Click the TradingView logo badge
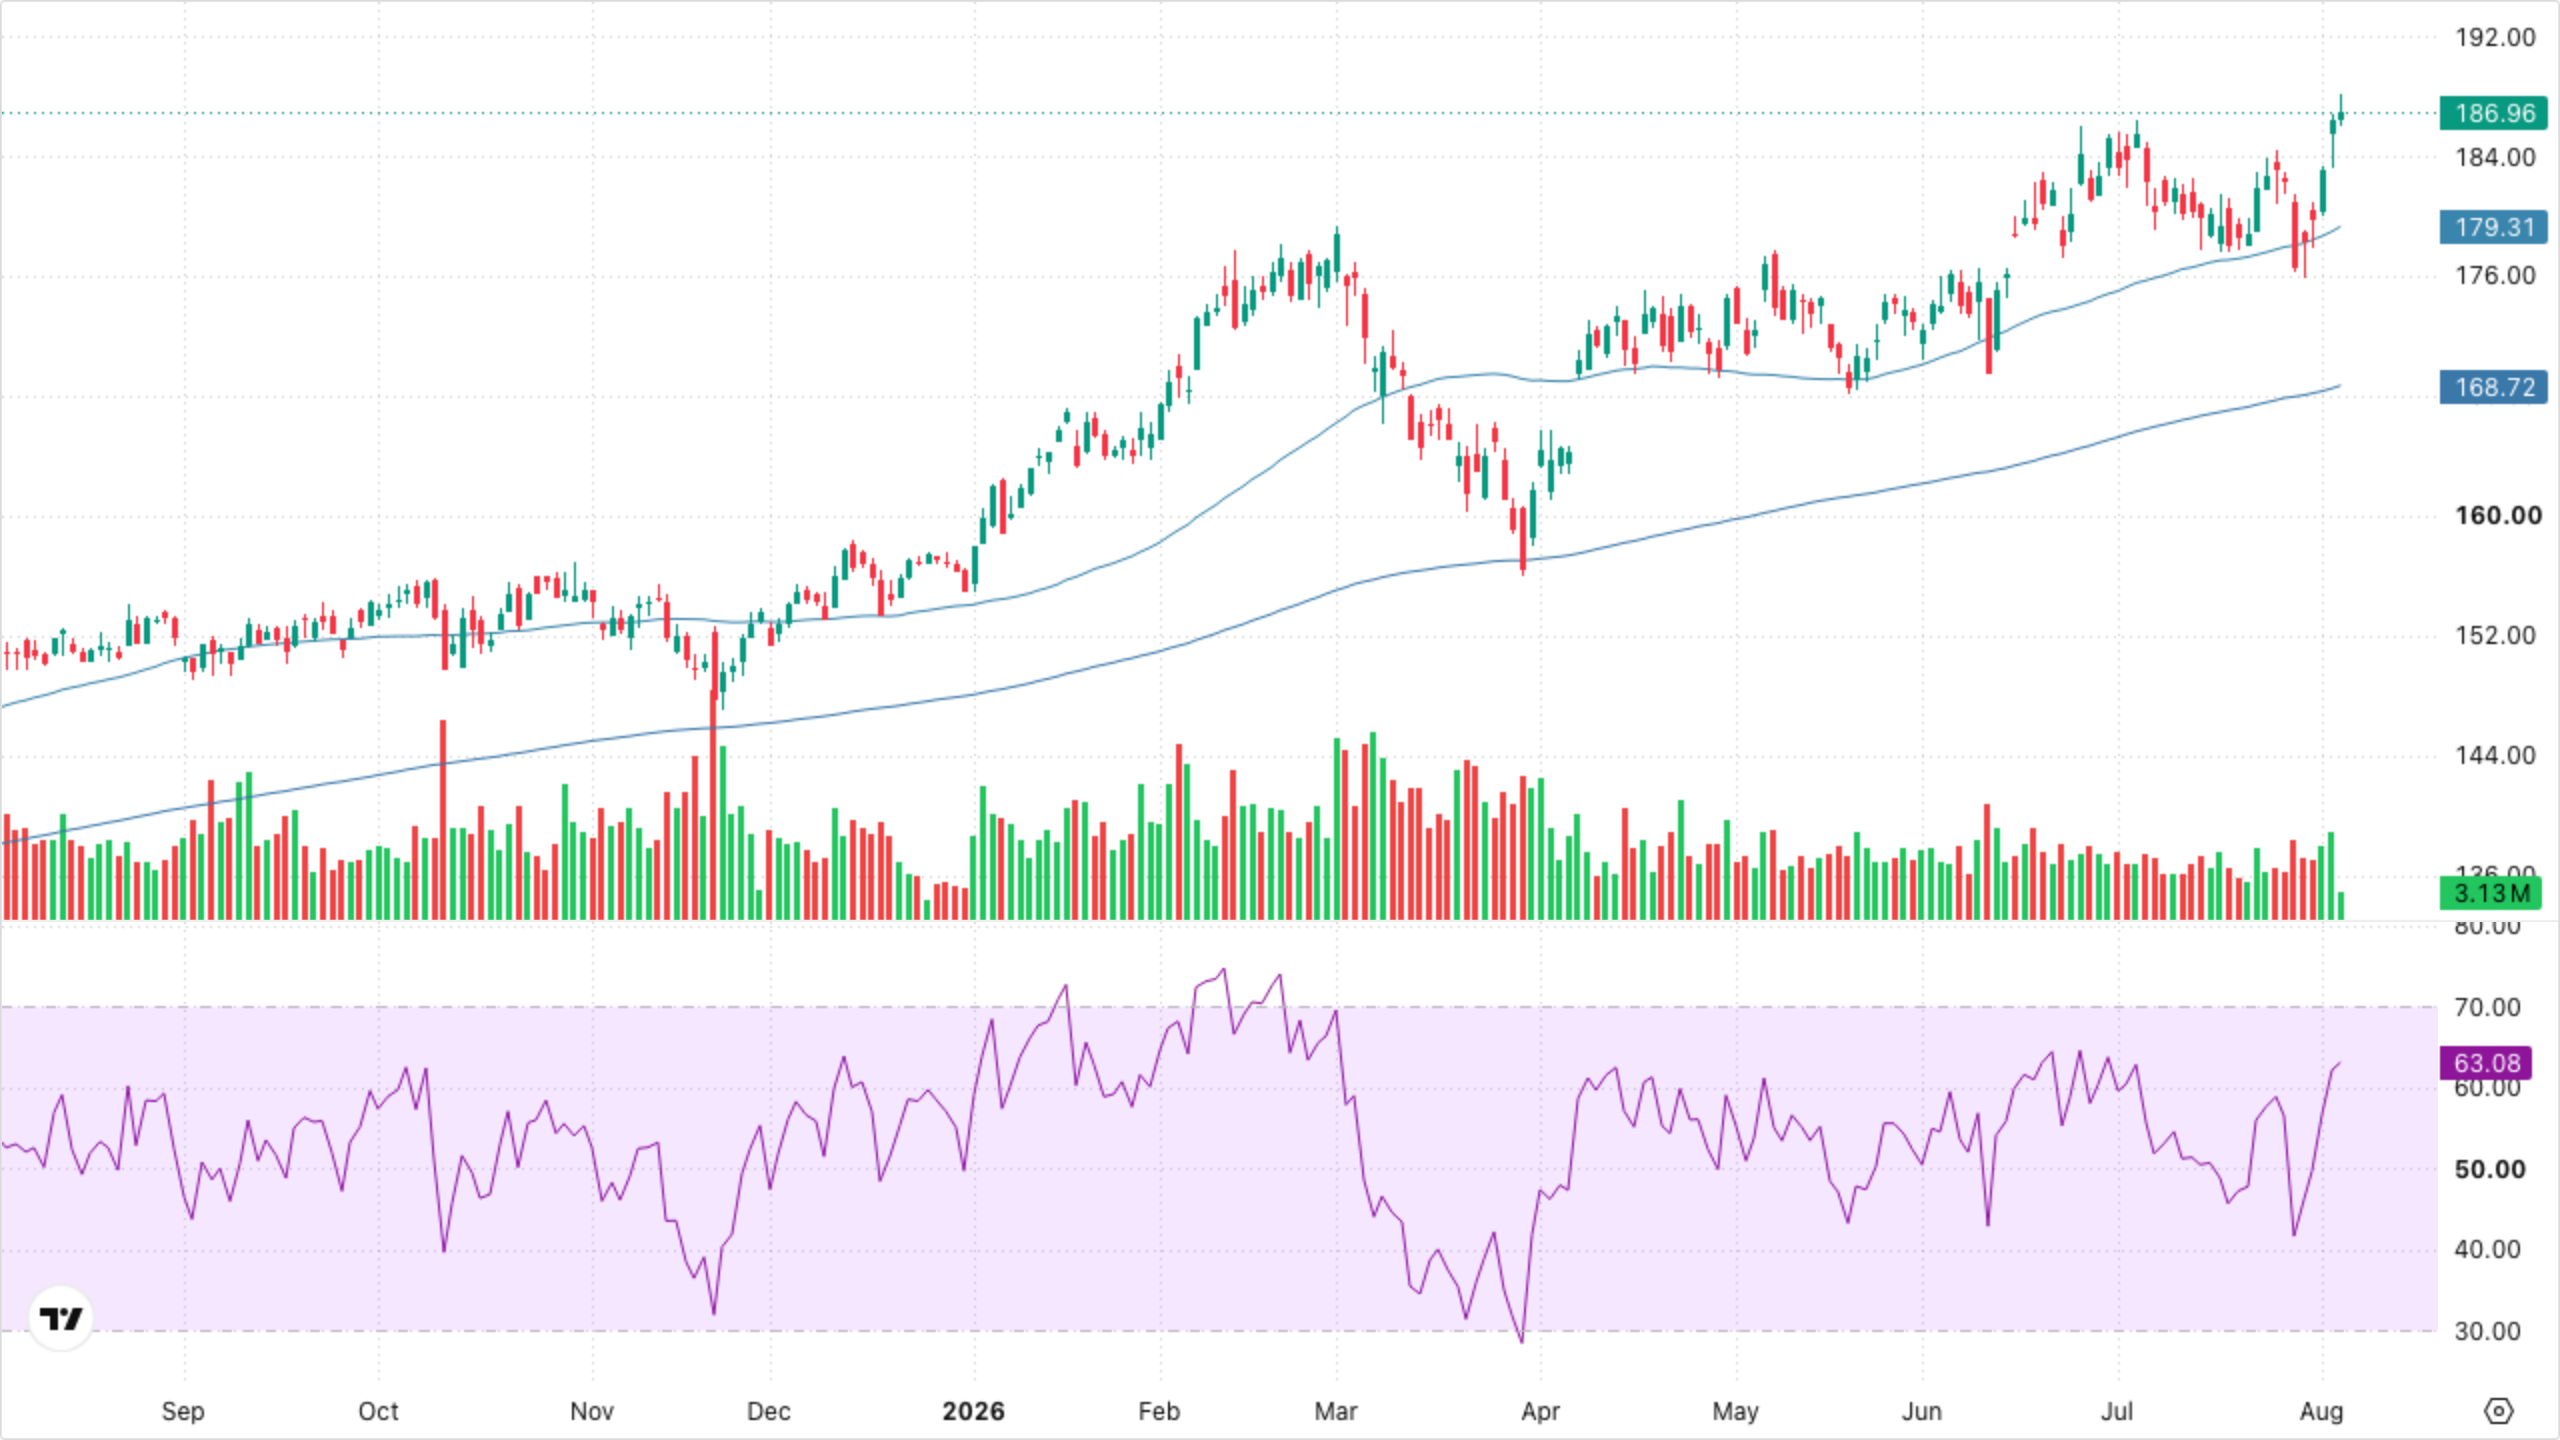This screenshot has width=2560, height=1440. click(61, 1318)
